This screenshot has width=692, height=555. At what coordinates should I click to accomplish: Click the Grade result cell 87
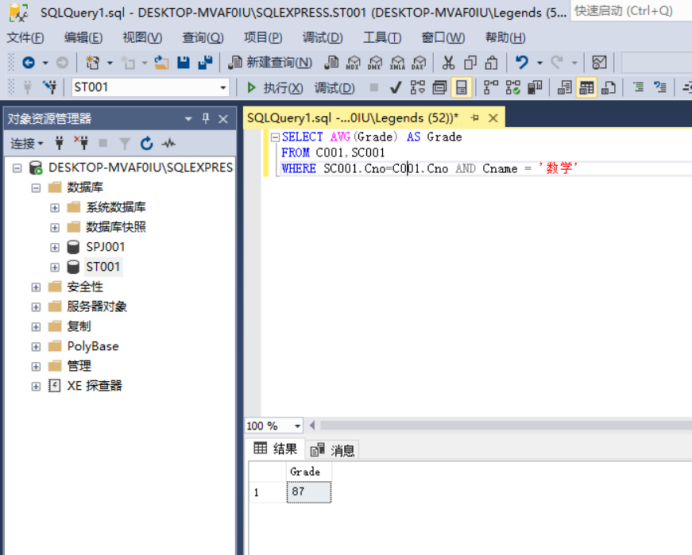pyautogui.click(x=309, y=492)
